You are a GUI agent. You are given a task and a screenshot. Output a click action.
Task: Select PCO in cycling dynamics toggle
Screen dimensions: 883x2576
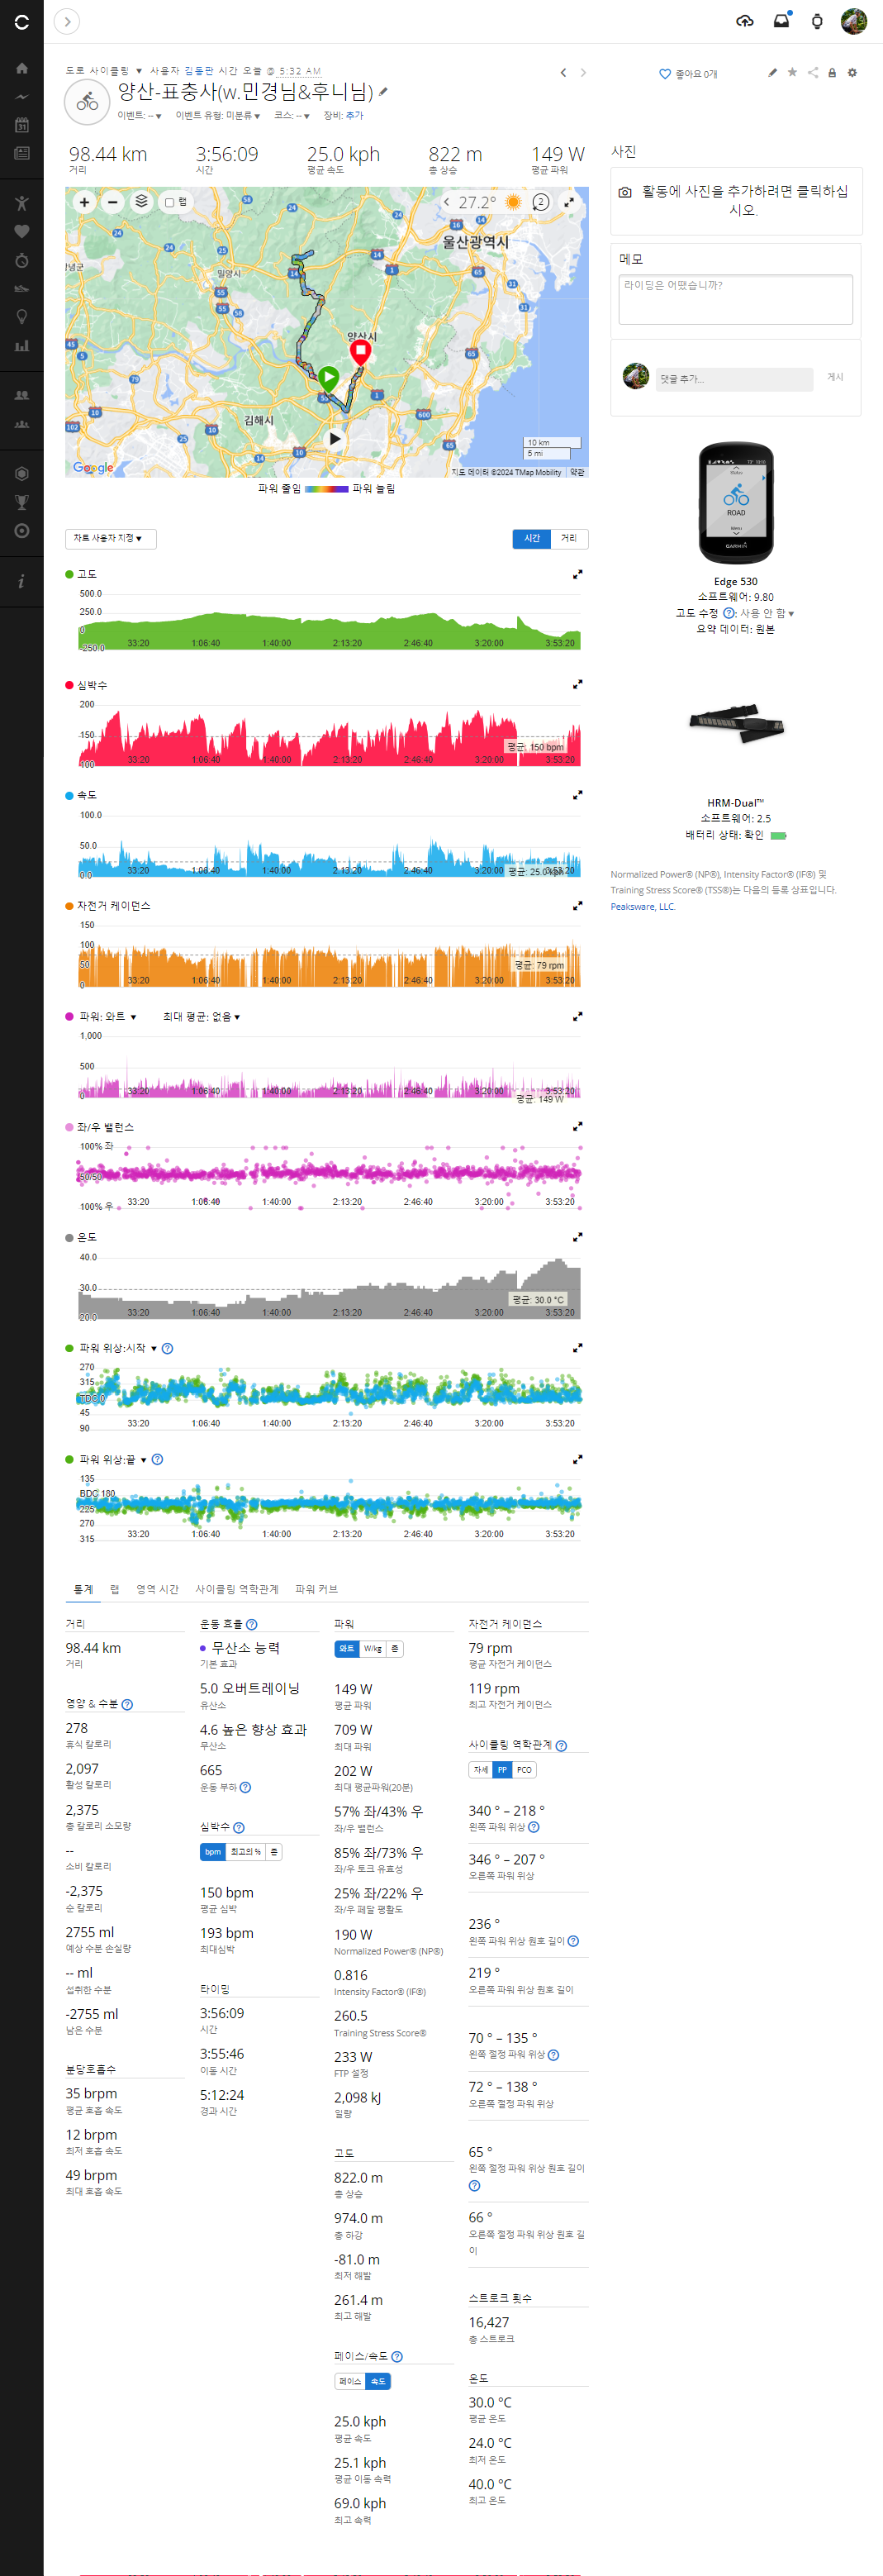point(524,1770)
